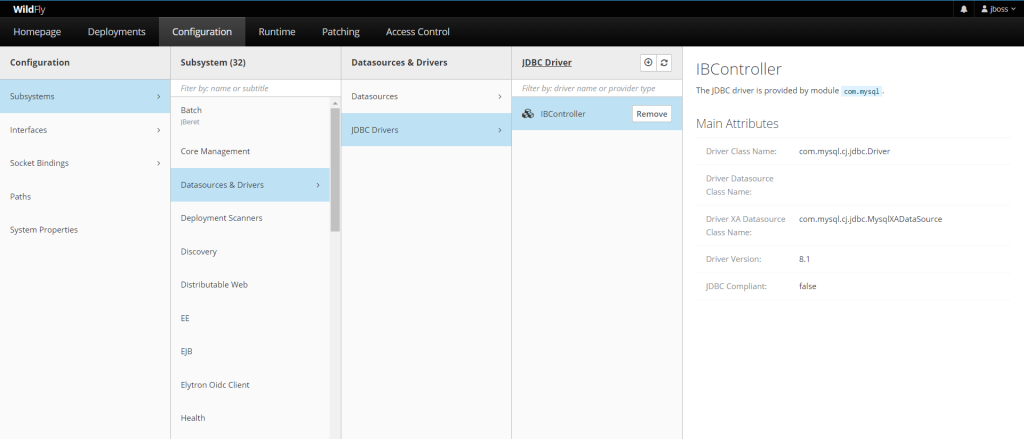The width and height of the screenshot is (1024, 439).
Task: Select Deployment Scanners subsystem
Action: tap(250, 218)
